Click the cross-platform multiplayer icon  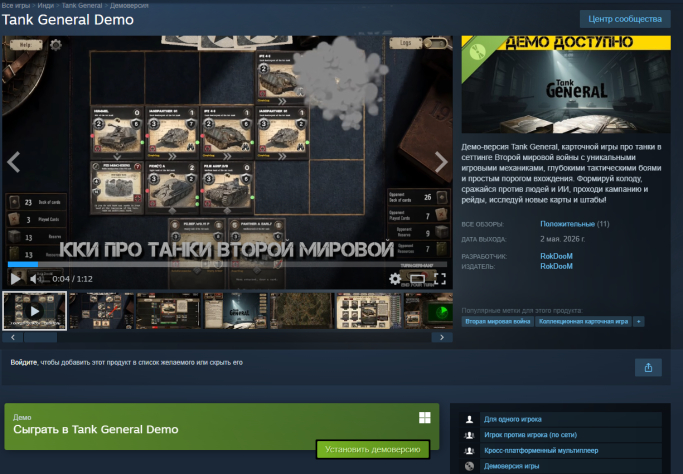[x=469, y=450]
